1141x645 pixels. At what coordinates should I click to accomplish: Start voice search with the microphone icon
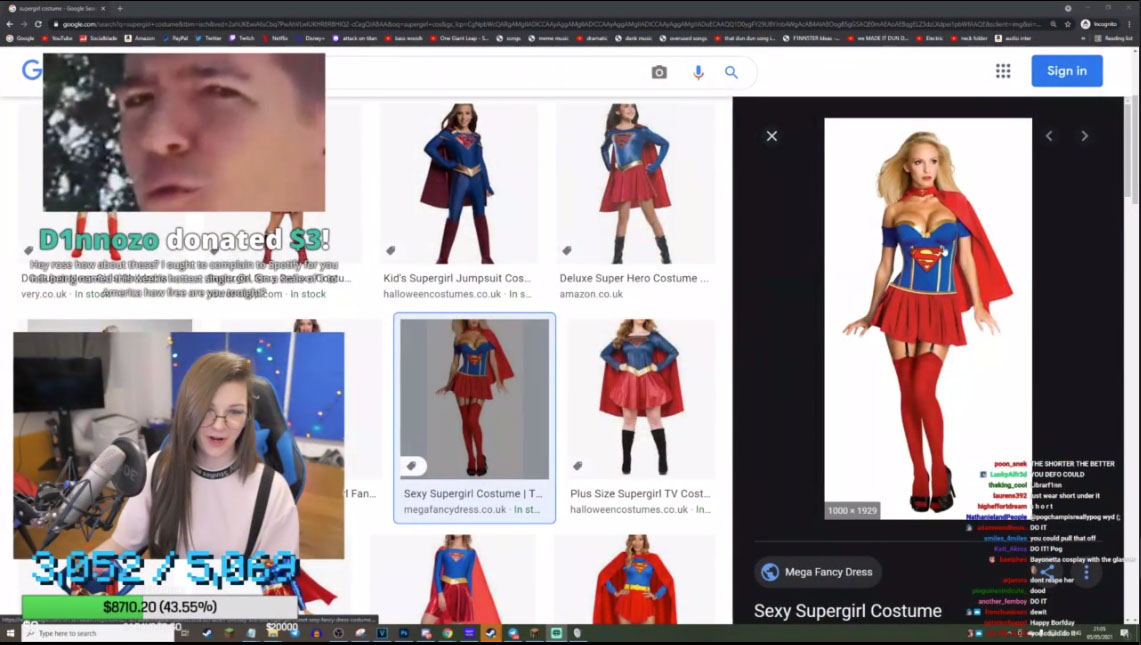[698, 72]
